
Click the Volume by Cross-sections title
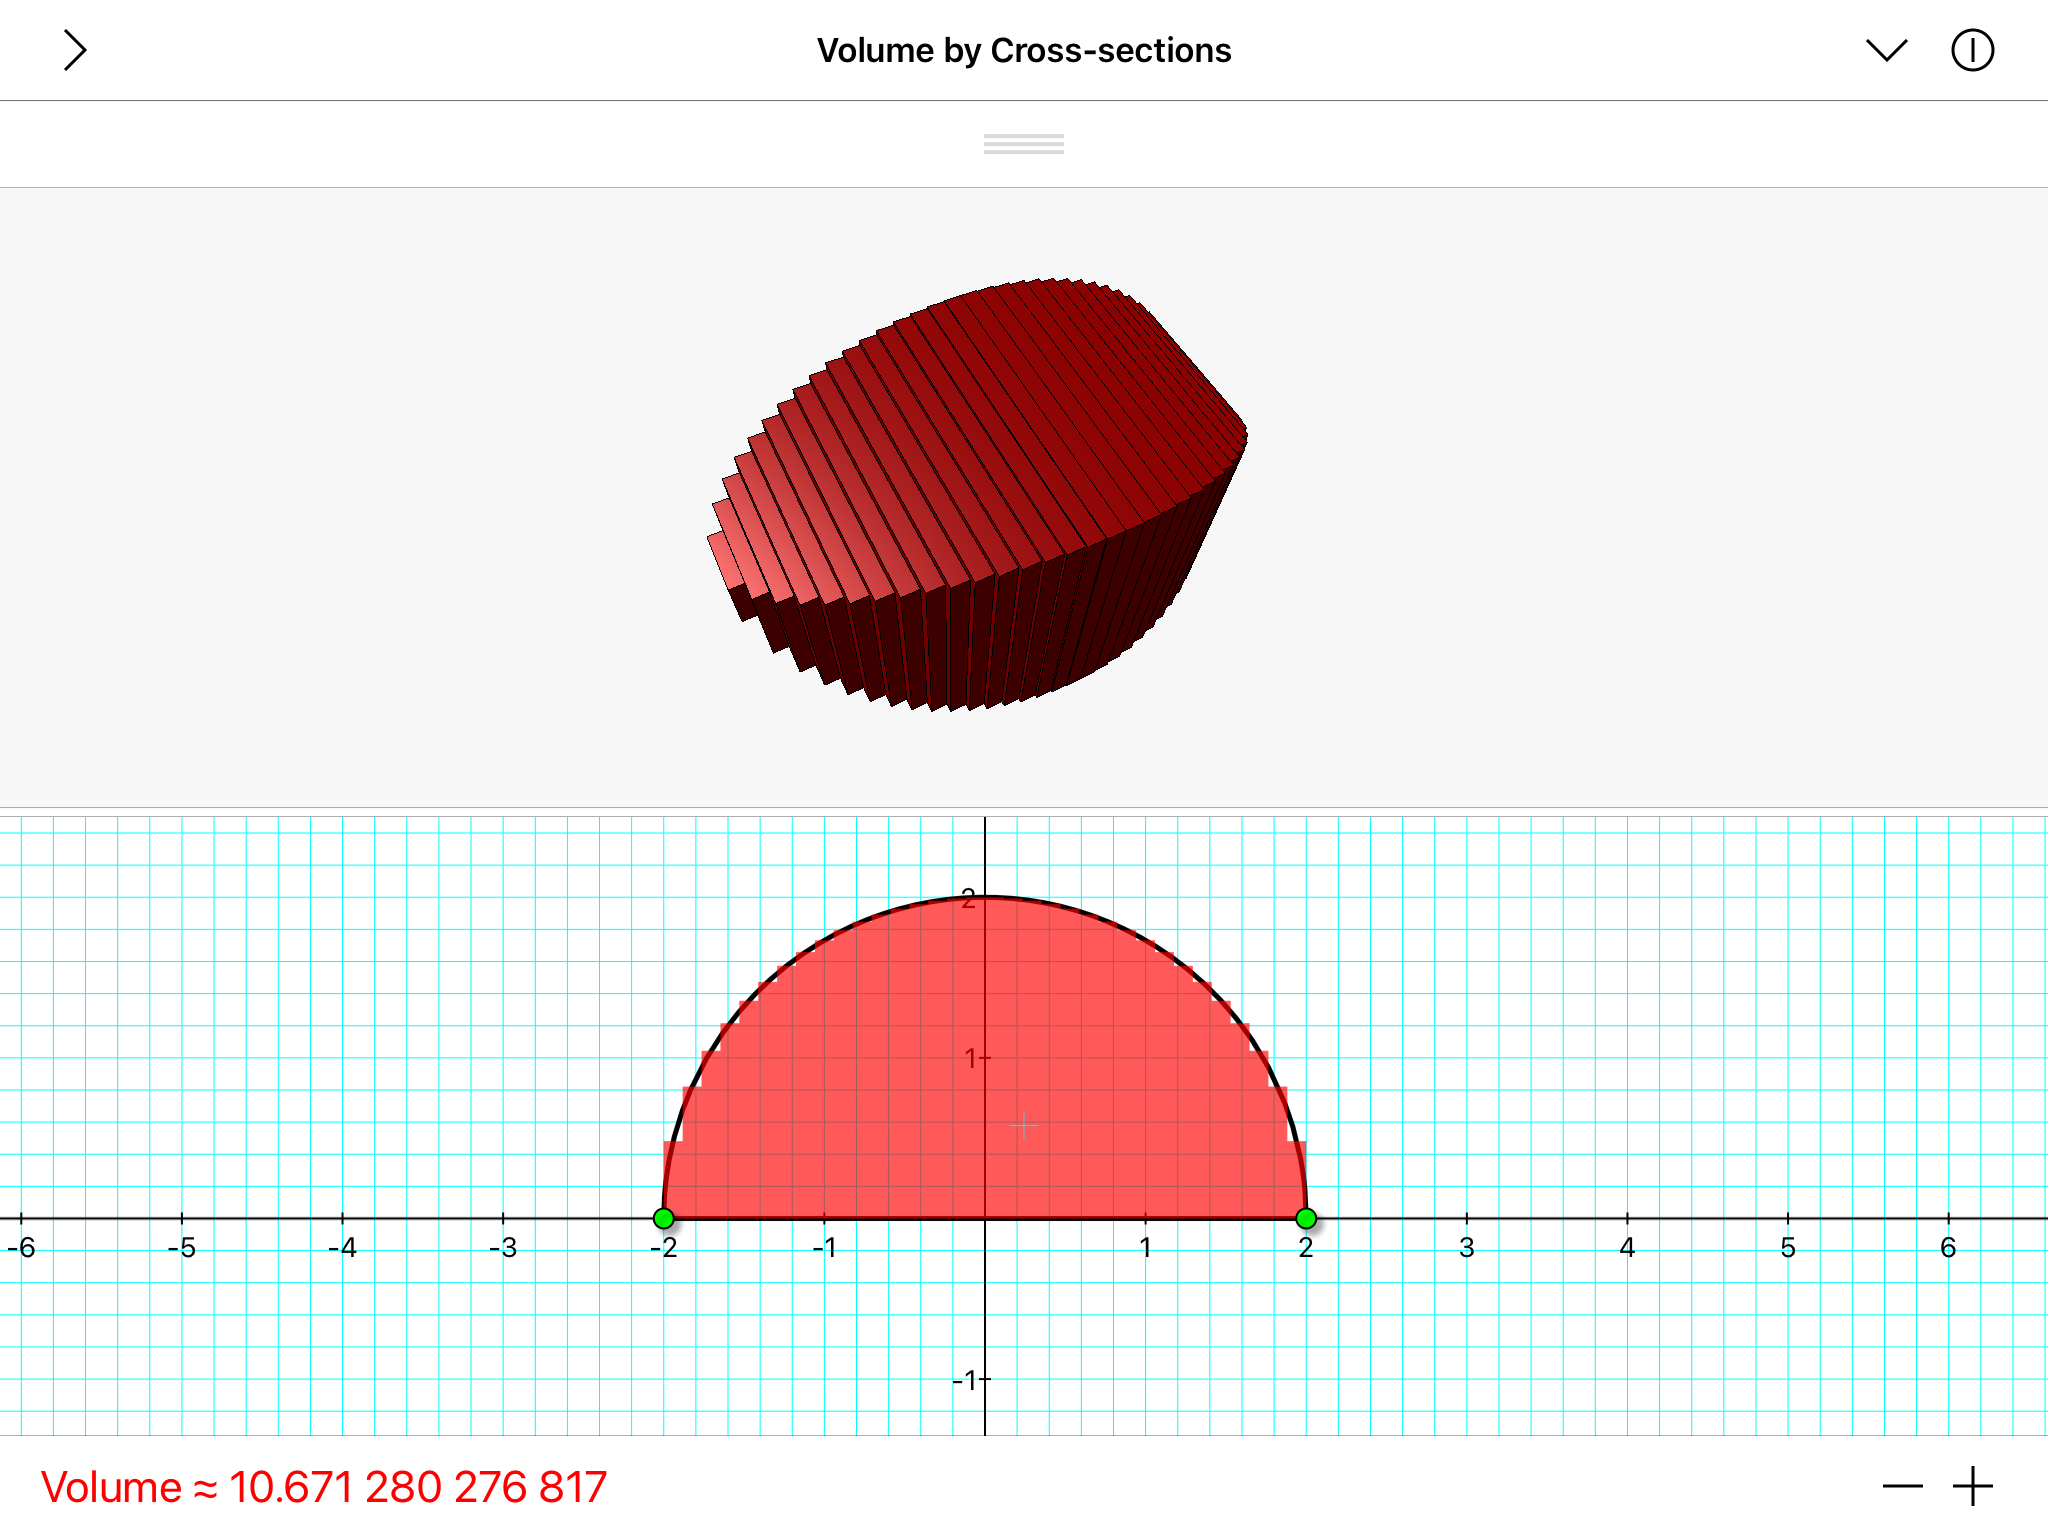(x=1023, y=49)
